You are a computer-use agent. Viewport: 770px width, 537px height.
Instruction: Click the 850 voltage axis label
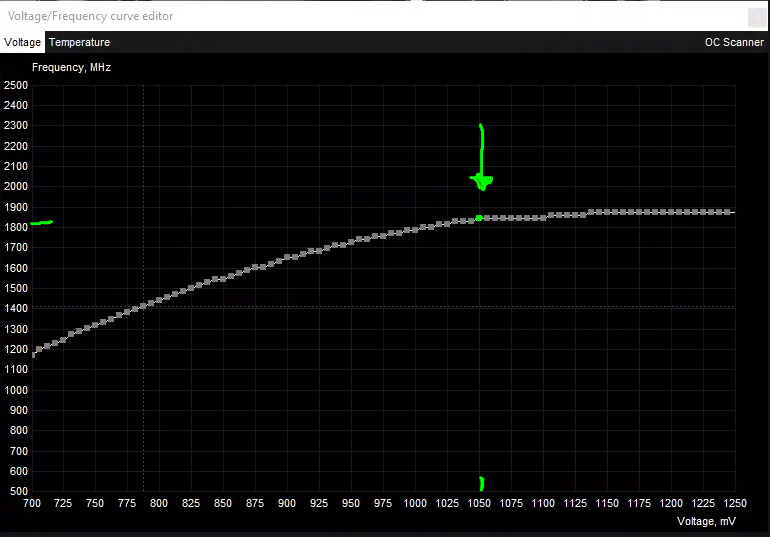[x=223, y=503]
